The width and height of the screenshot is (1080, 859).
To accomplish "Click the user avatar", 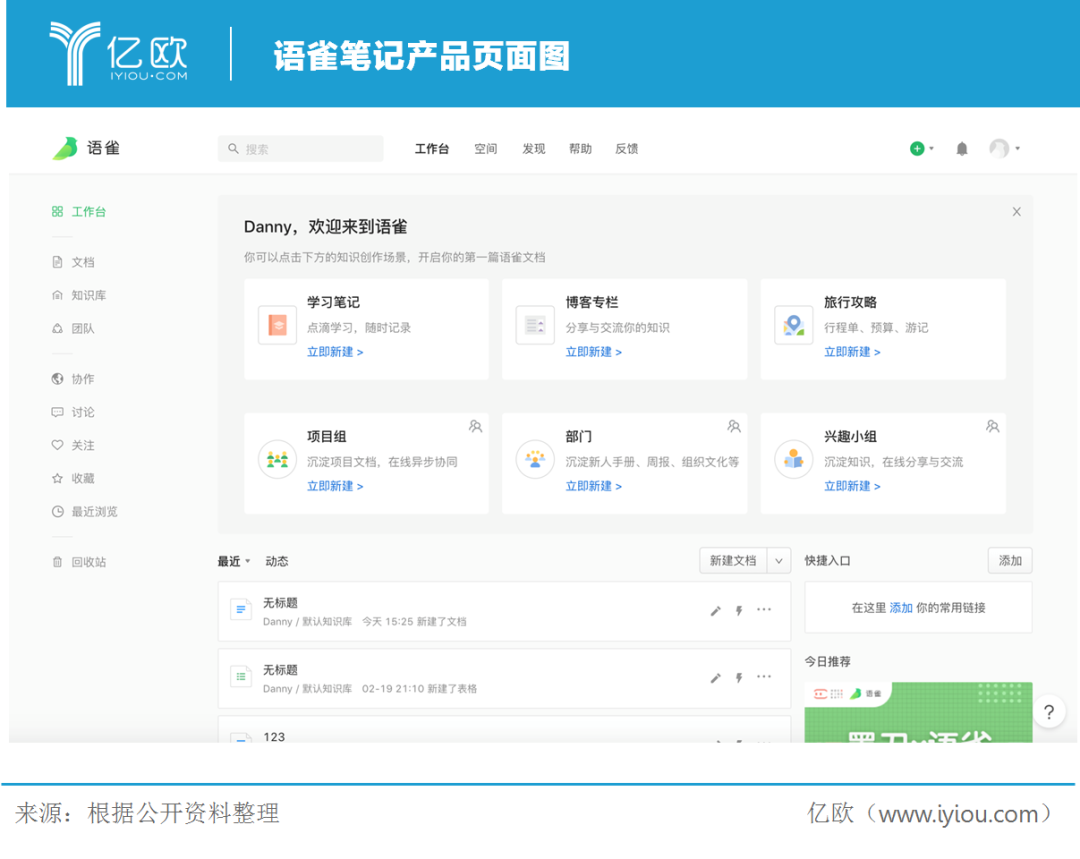I will point(999,148).
